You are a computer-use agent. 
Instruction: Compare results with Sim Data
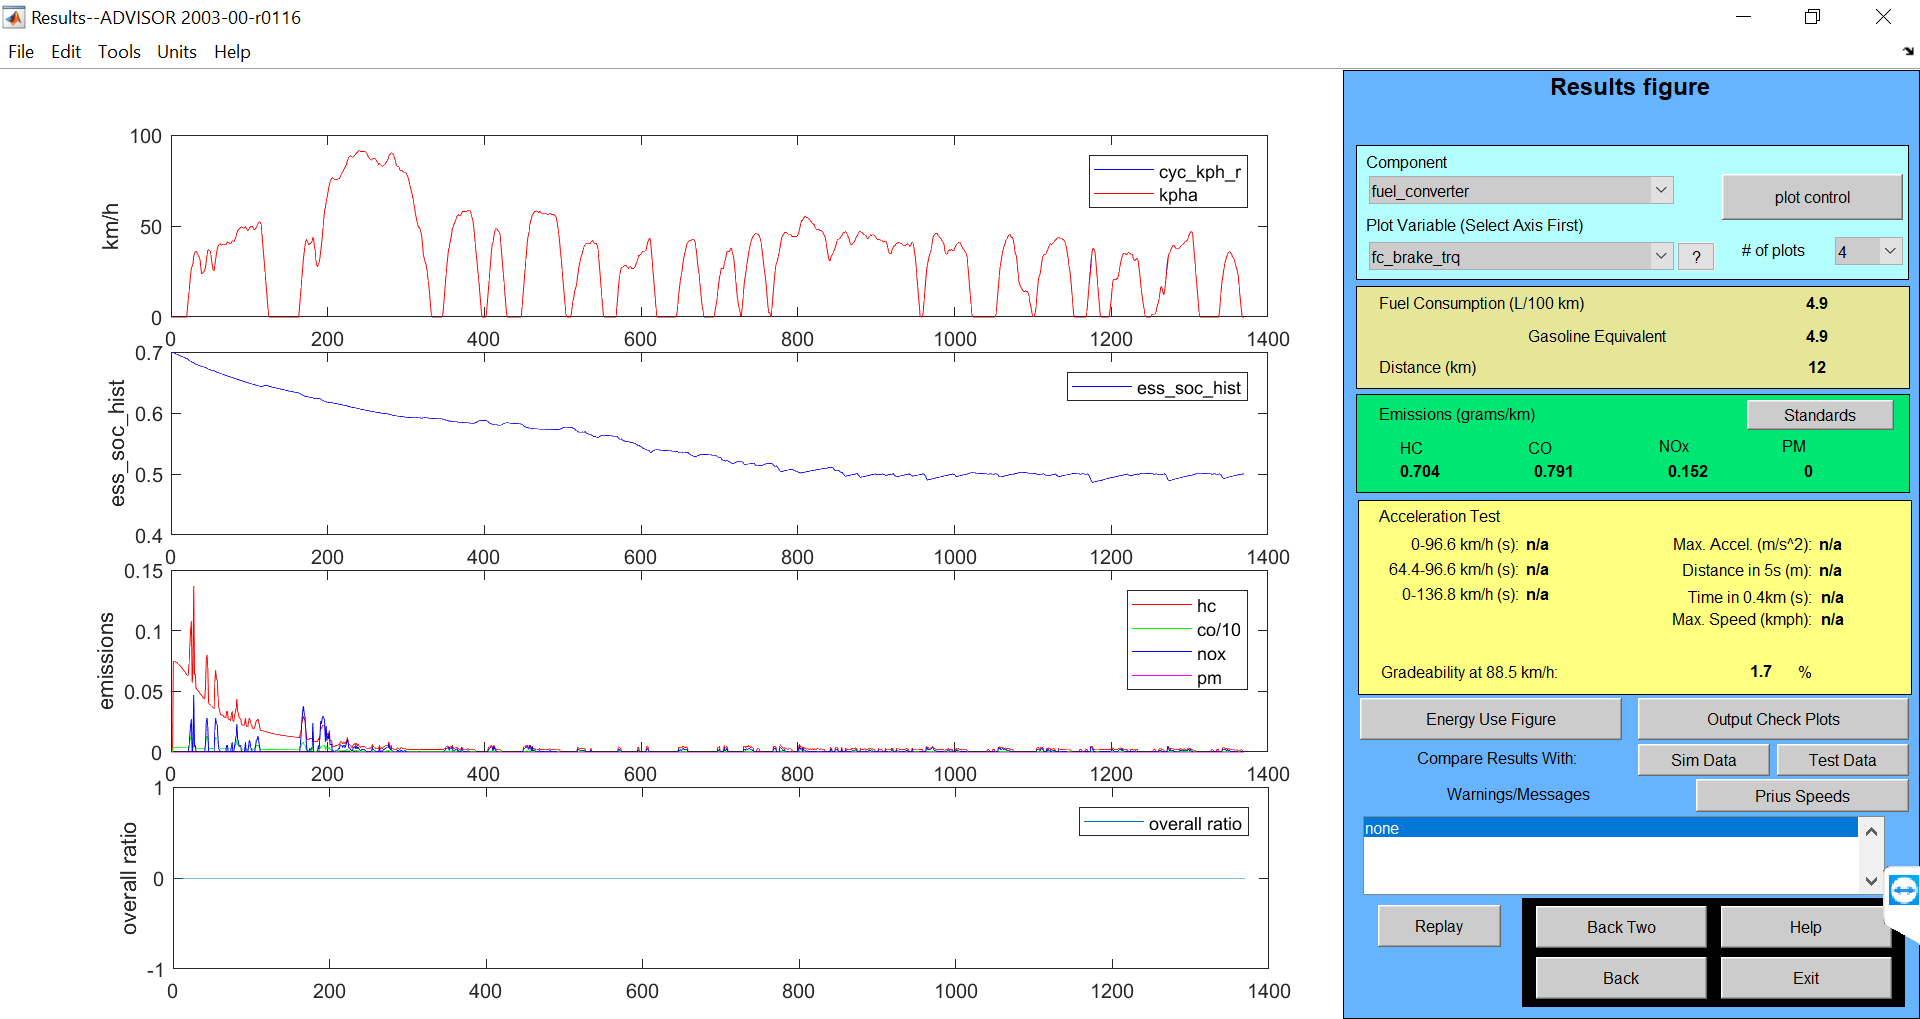(x=1702, y=760)
